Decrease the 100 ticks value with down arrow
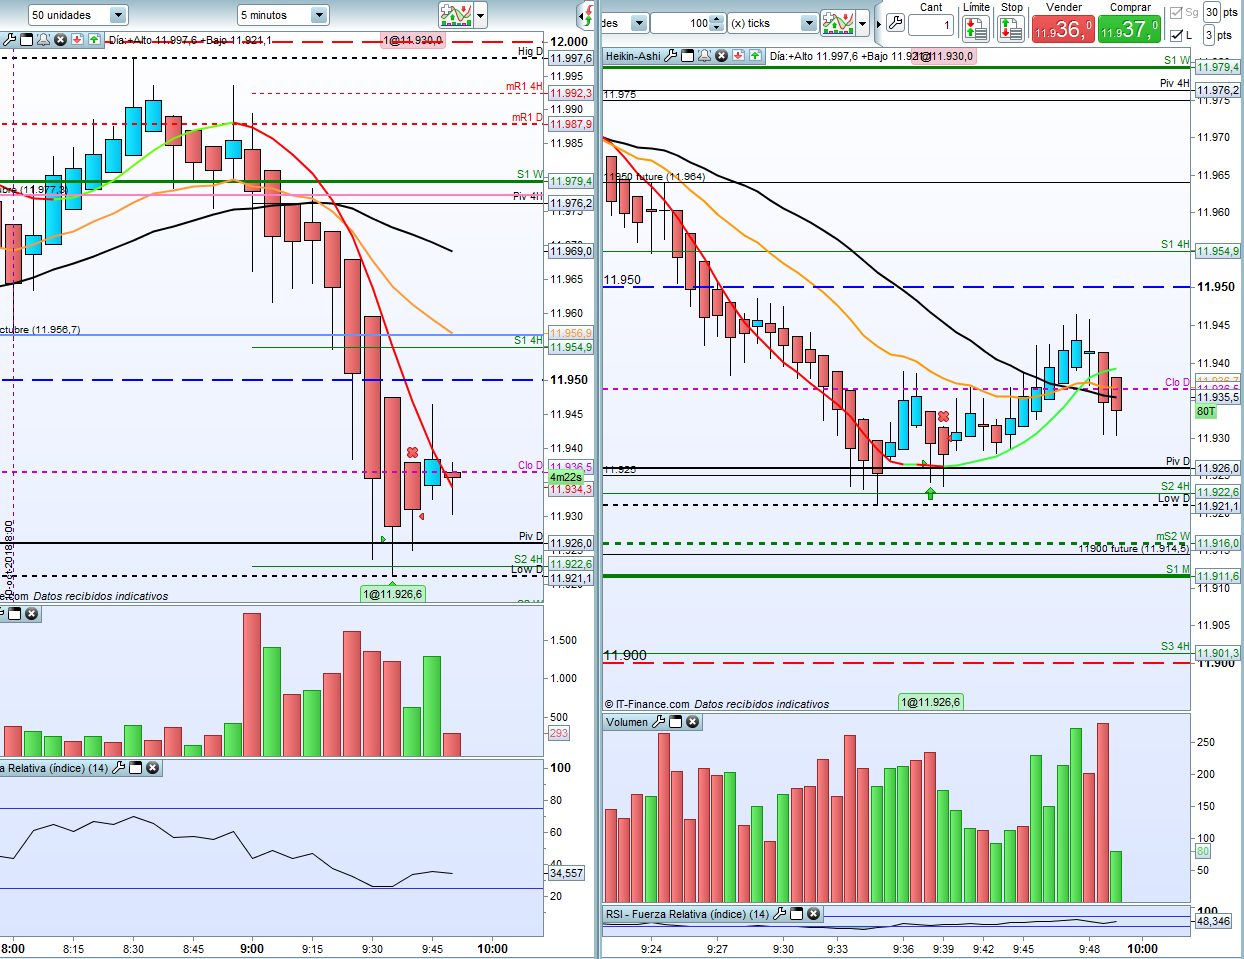Viewport: 1244px width, 959px height. [717, 28]
